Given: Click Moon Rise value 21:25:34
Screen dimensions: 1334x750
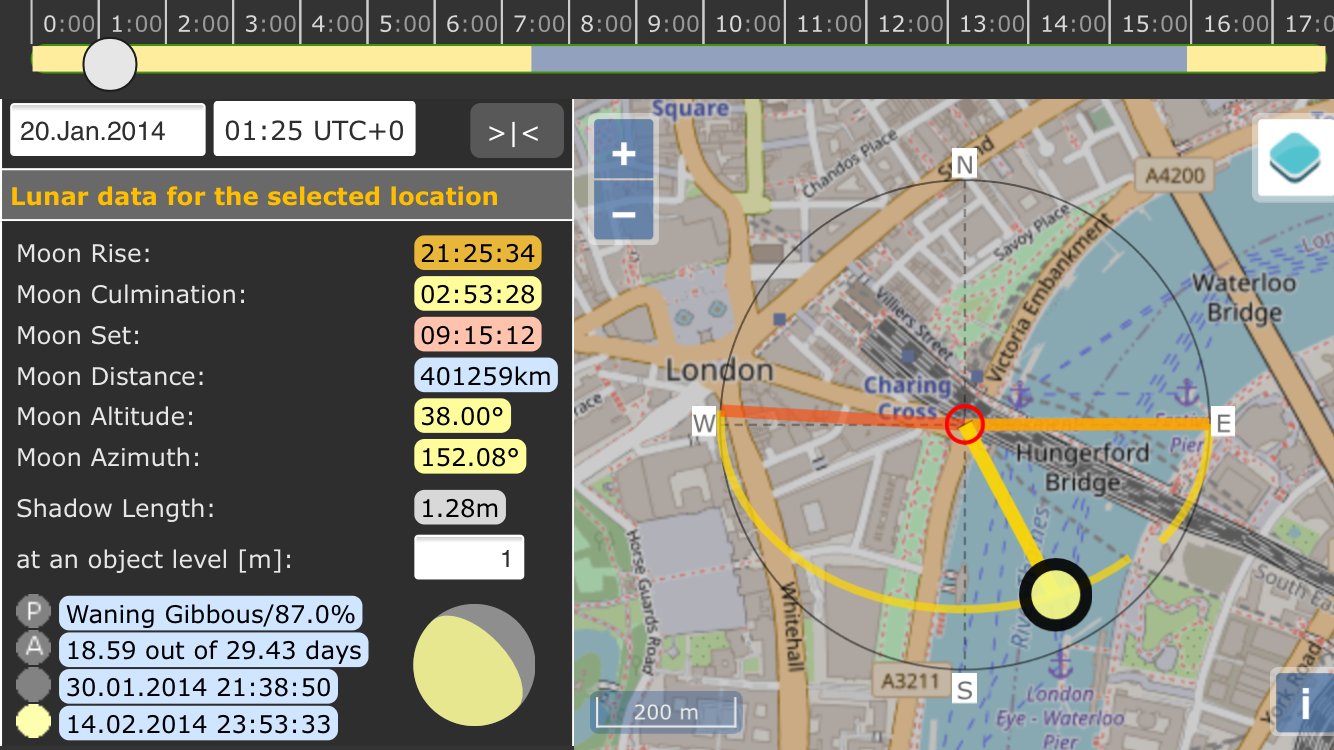Looking at the screenshot, I should point(478,254).
